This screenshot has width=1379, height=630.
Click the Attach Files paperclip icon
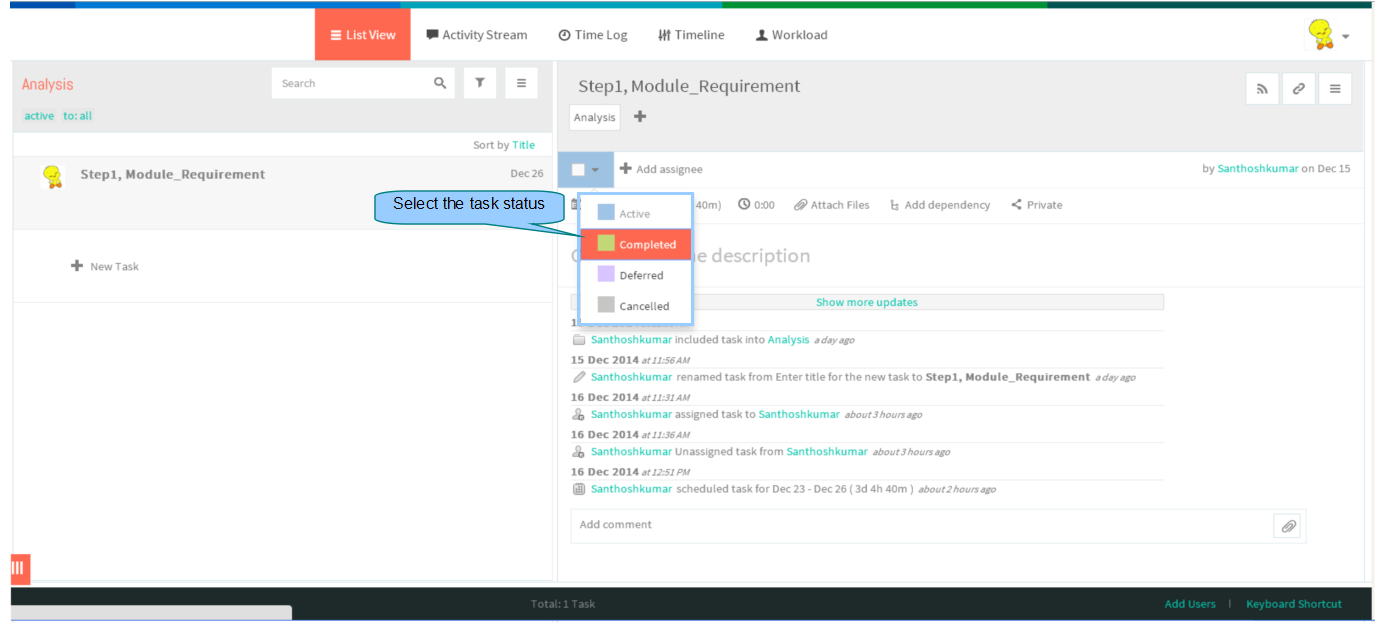click(800, 204)
